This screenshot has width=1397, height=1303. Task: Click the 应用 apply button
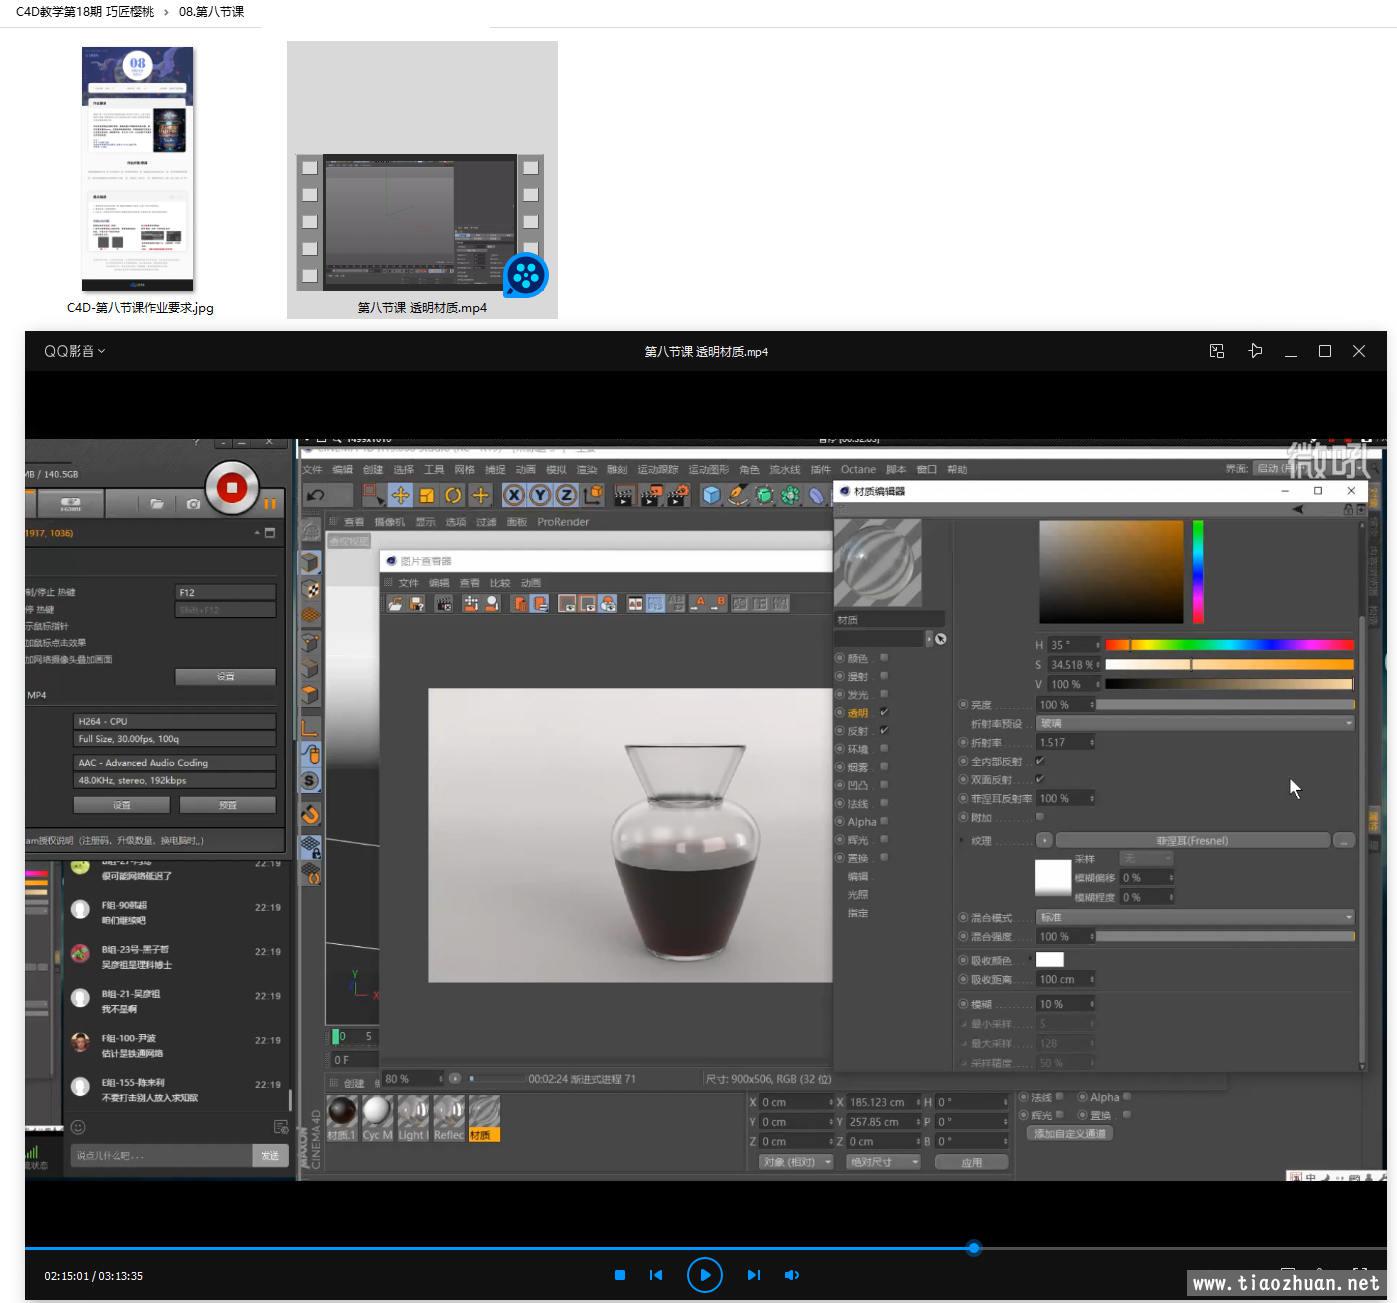pyautogui.click(x=971, y=1162)
